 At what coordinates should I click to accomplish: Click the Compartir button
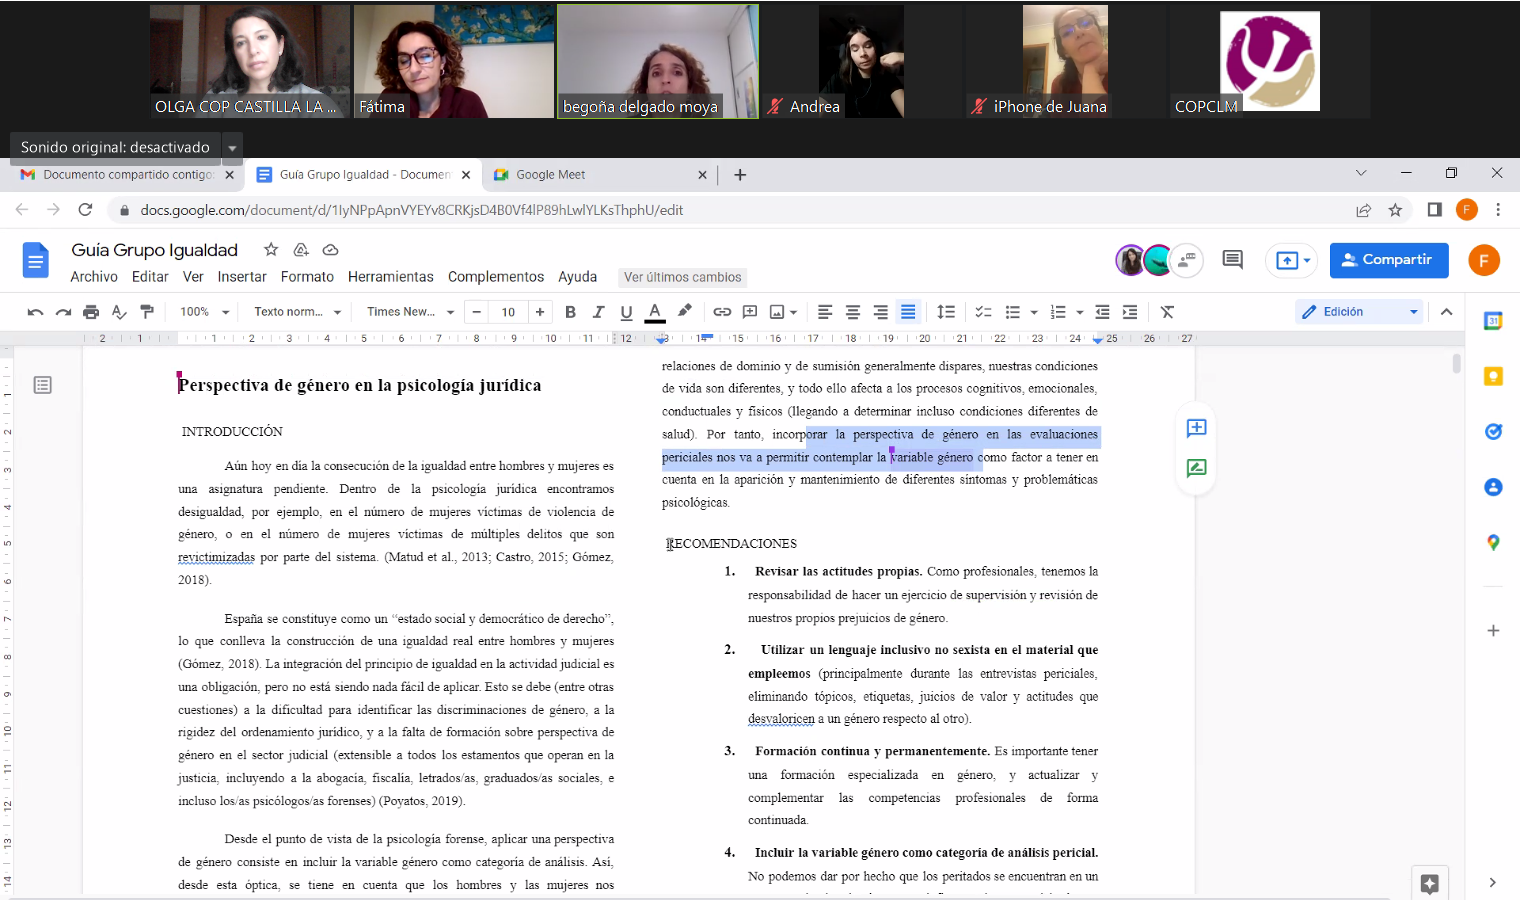click(1388, 260)
